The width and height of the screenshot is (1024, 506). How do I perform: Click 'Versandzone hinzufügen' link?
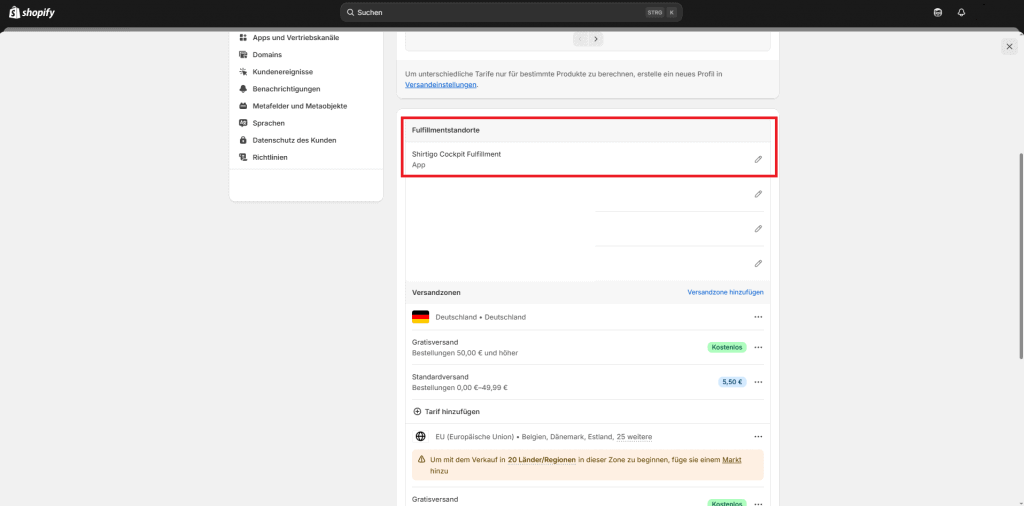click(725, 292)
